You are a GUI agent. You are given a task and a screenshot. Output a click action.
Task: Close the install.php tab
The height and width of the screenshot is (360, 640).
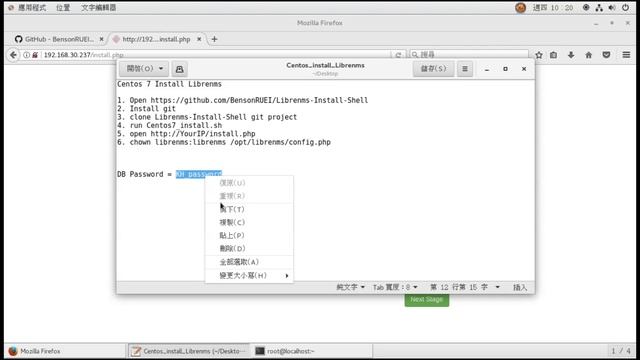(199, 39)
